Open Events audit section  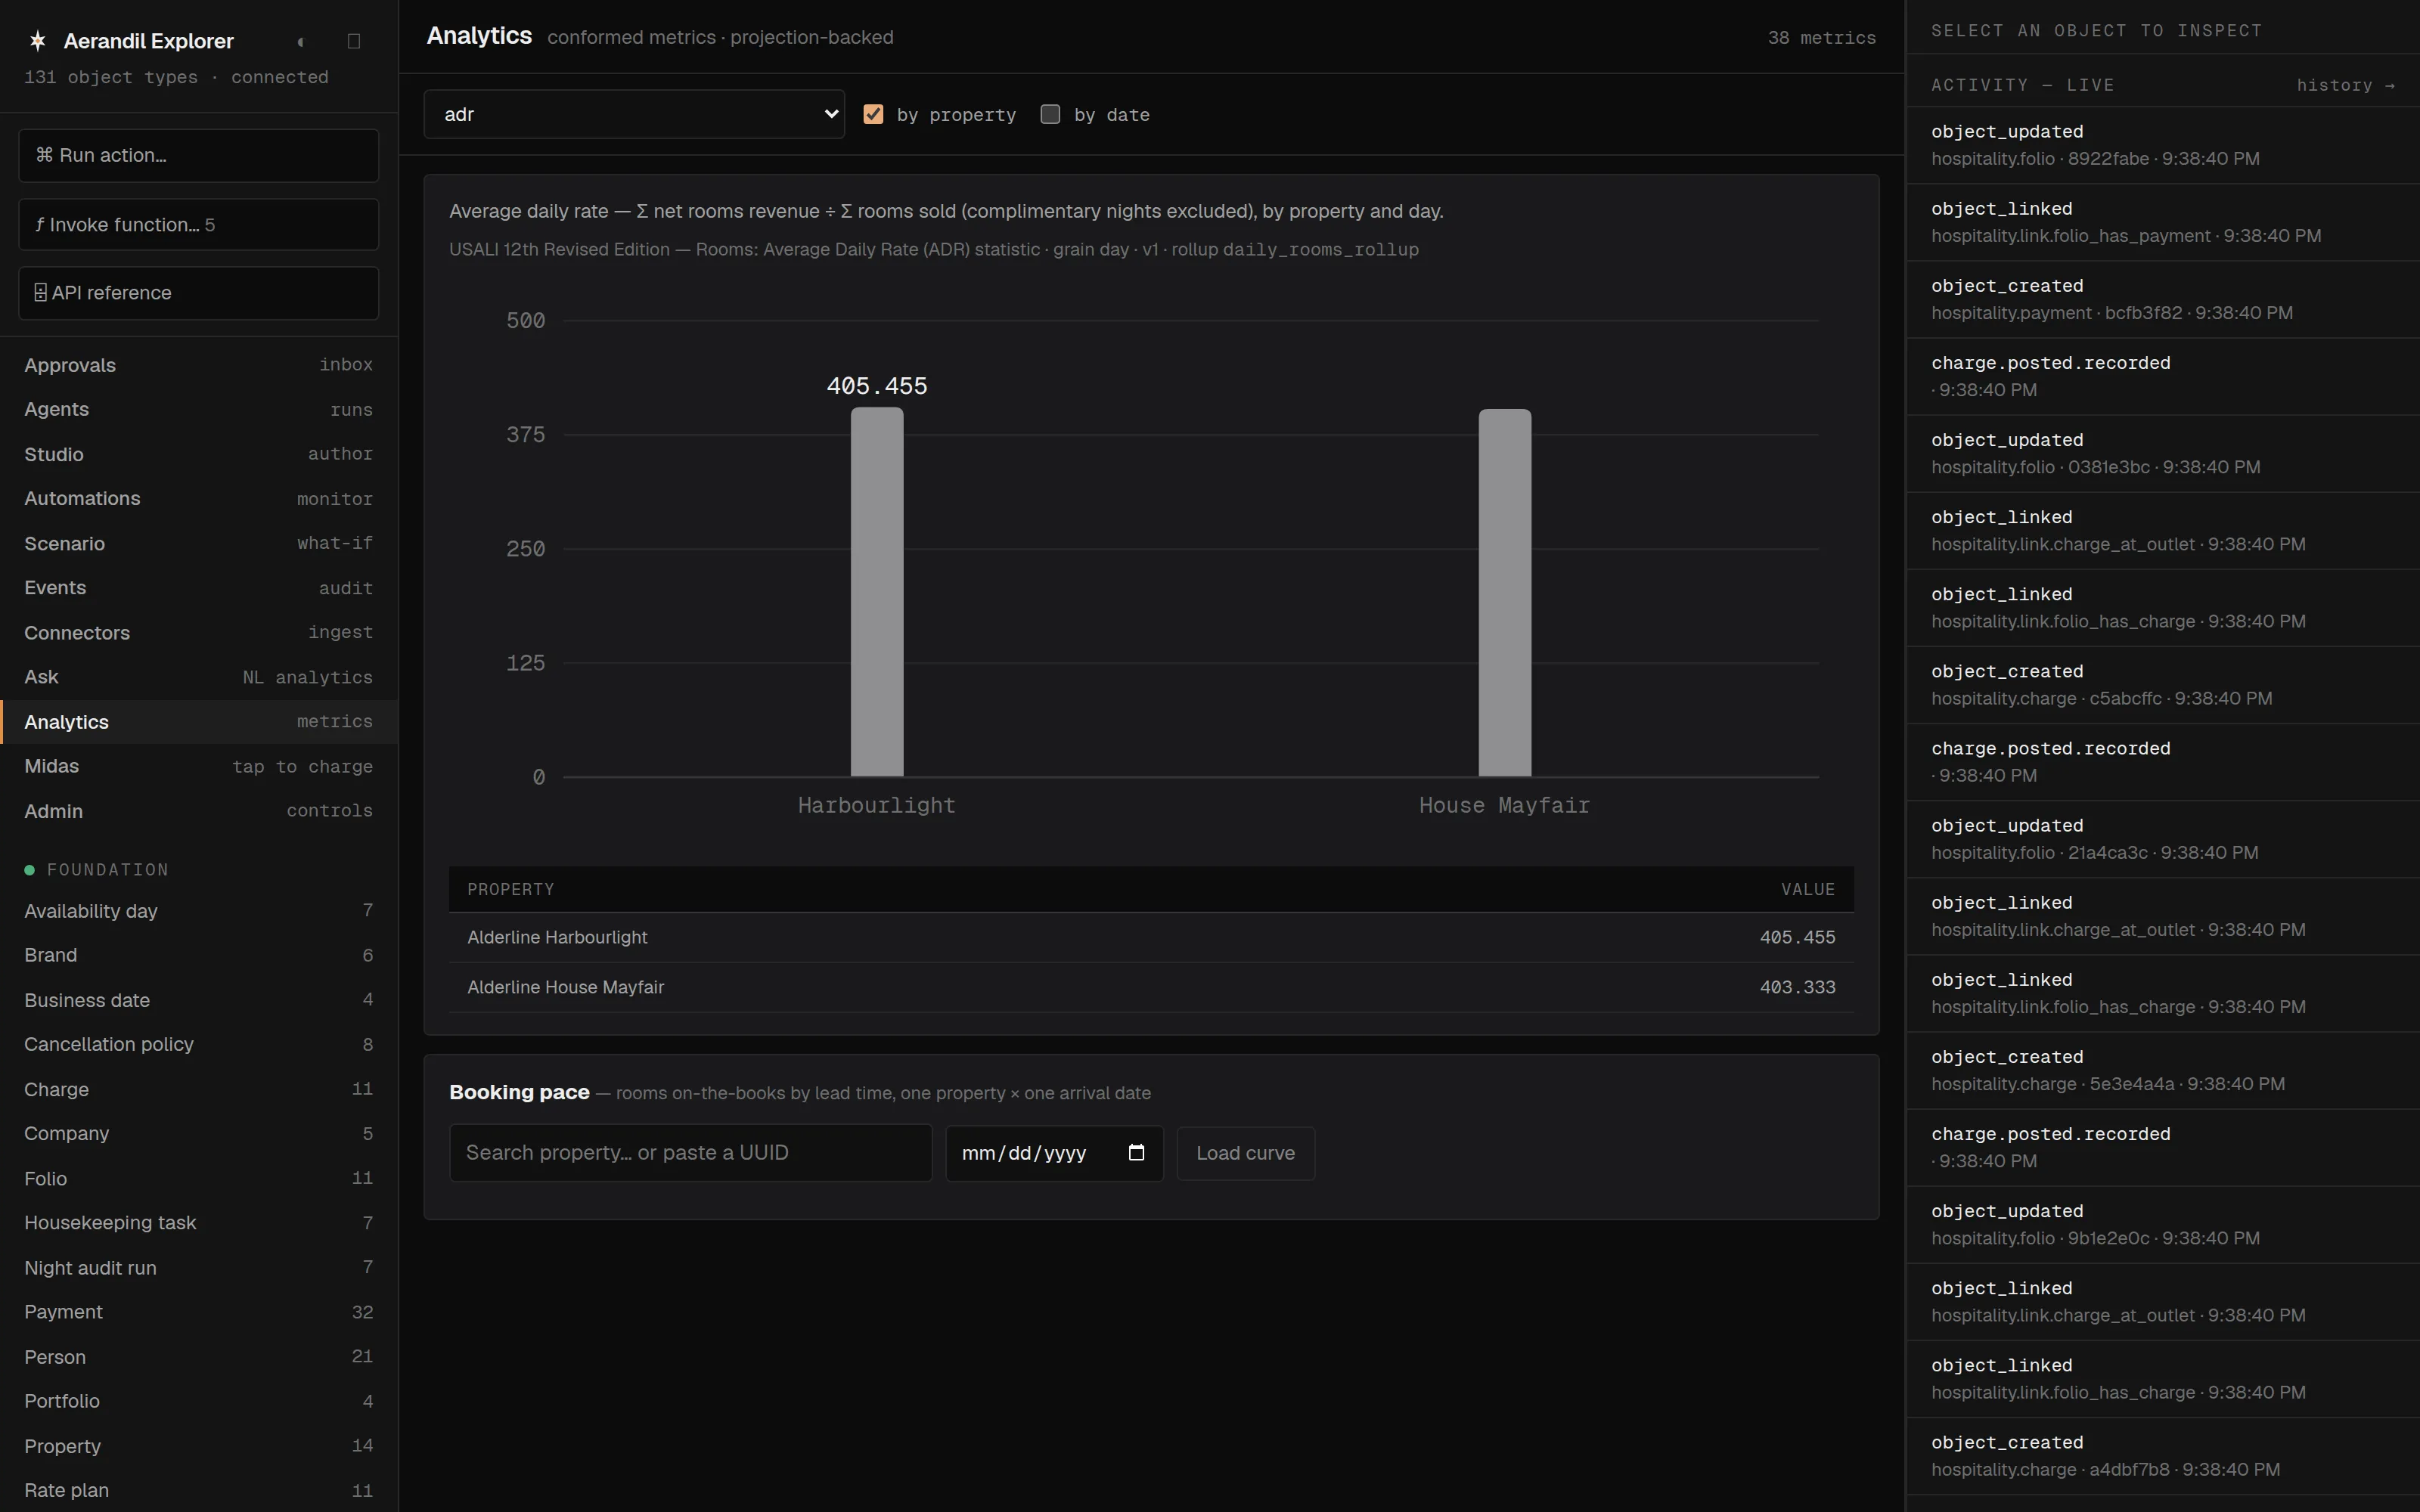(x=198, y=588)
